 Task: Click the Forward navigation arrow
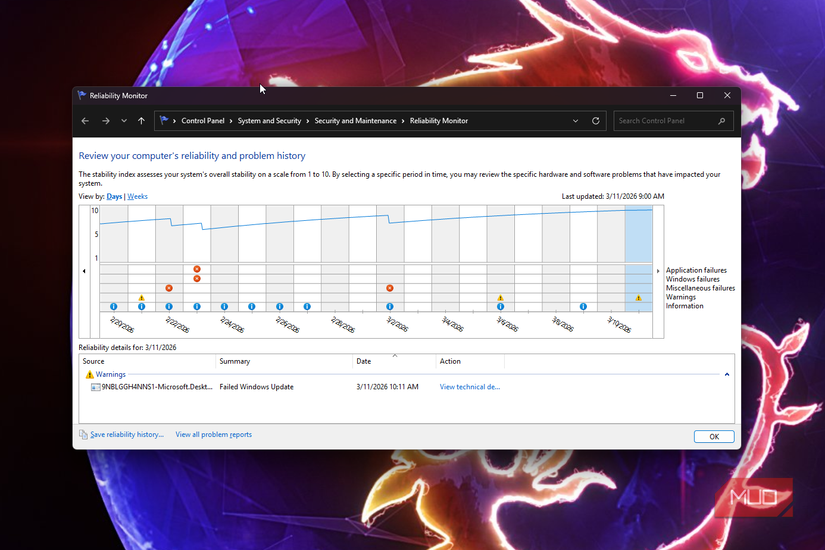pos(106,121)
